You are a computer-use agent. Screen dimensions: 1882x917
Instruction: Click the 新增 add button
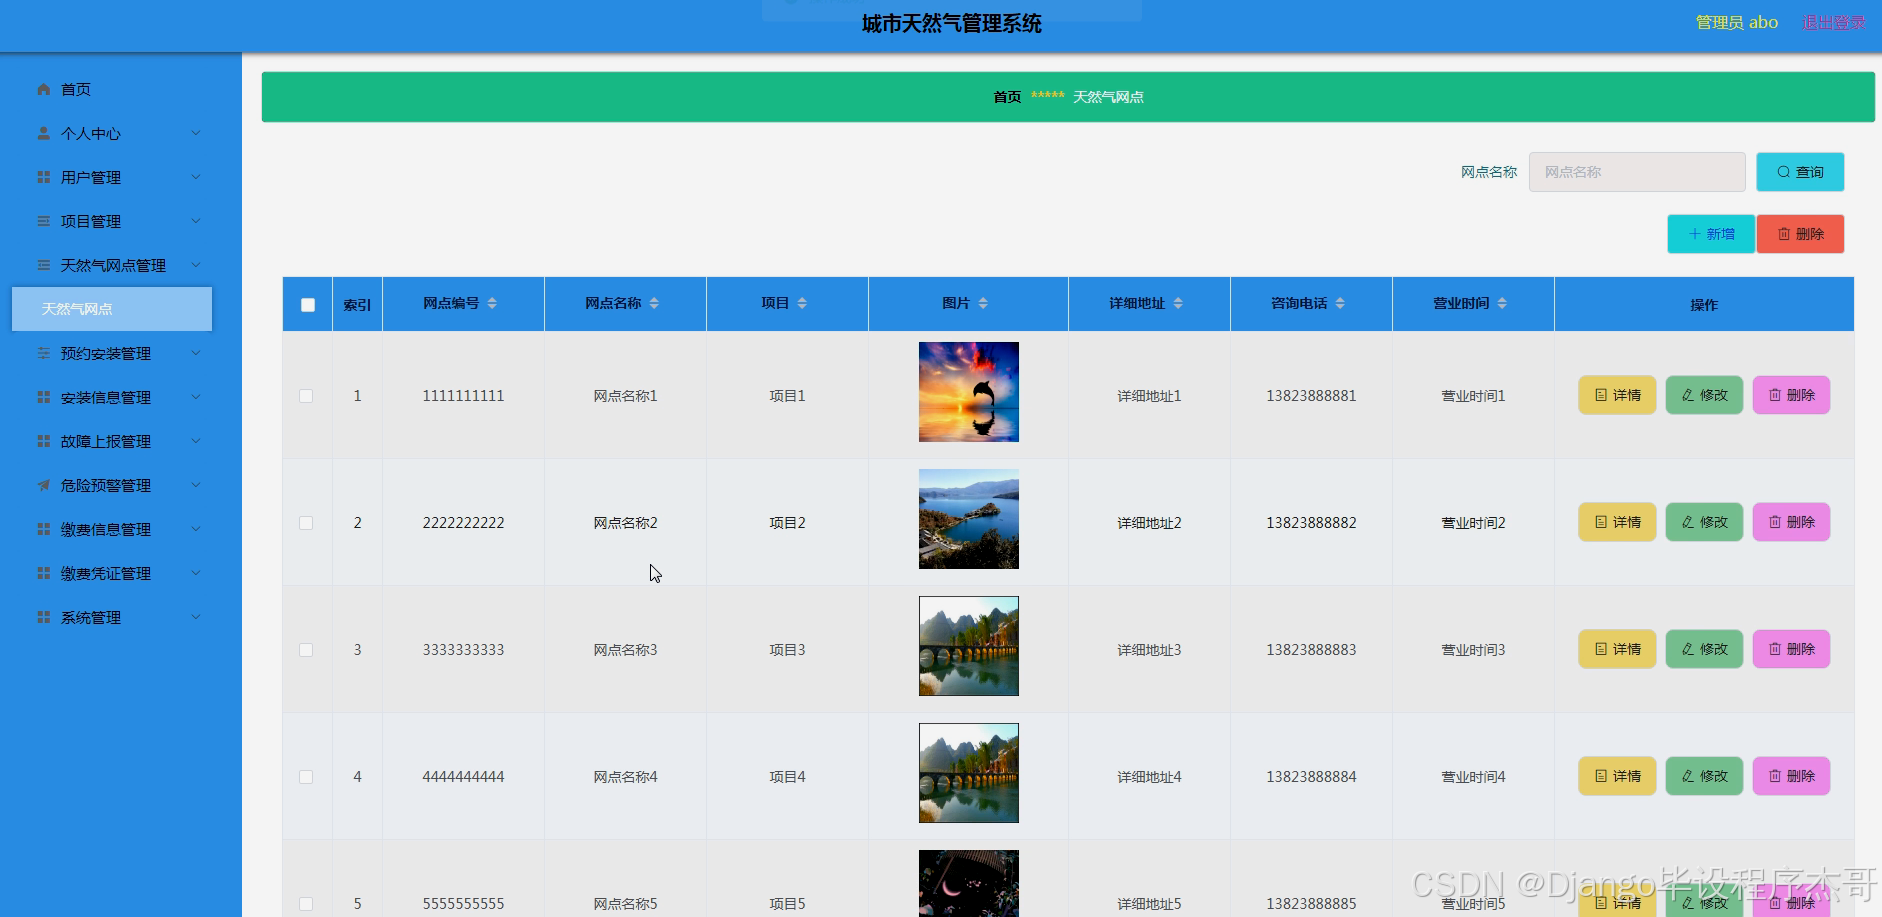pyautogui.click(x=1711, y=234)
